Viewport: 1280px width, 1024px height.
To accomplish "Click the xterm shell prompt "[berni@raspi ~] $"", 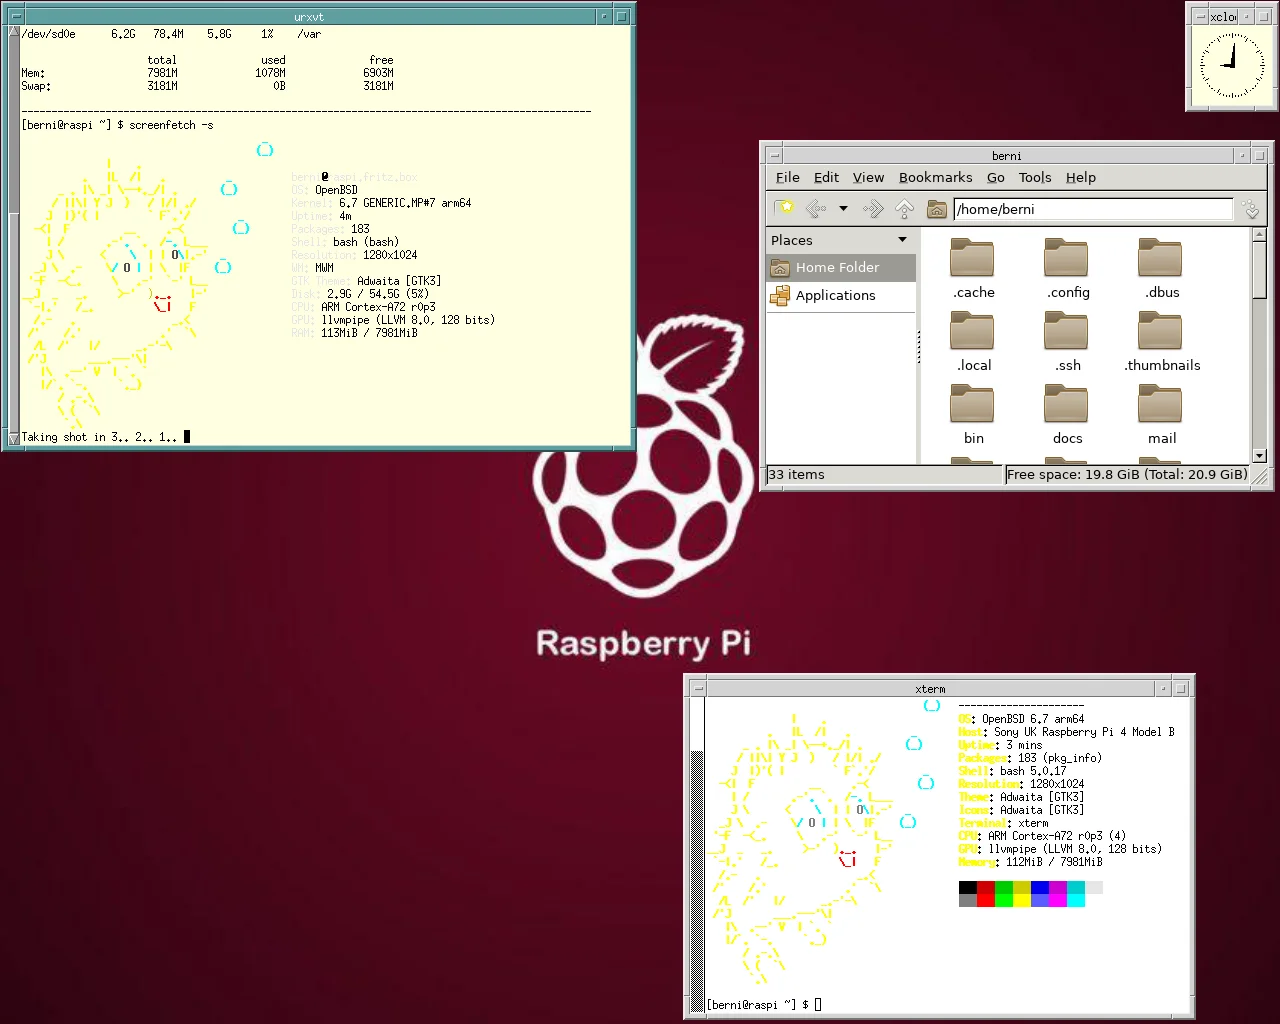I will (x=758, y=1005).
